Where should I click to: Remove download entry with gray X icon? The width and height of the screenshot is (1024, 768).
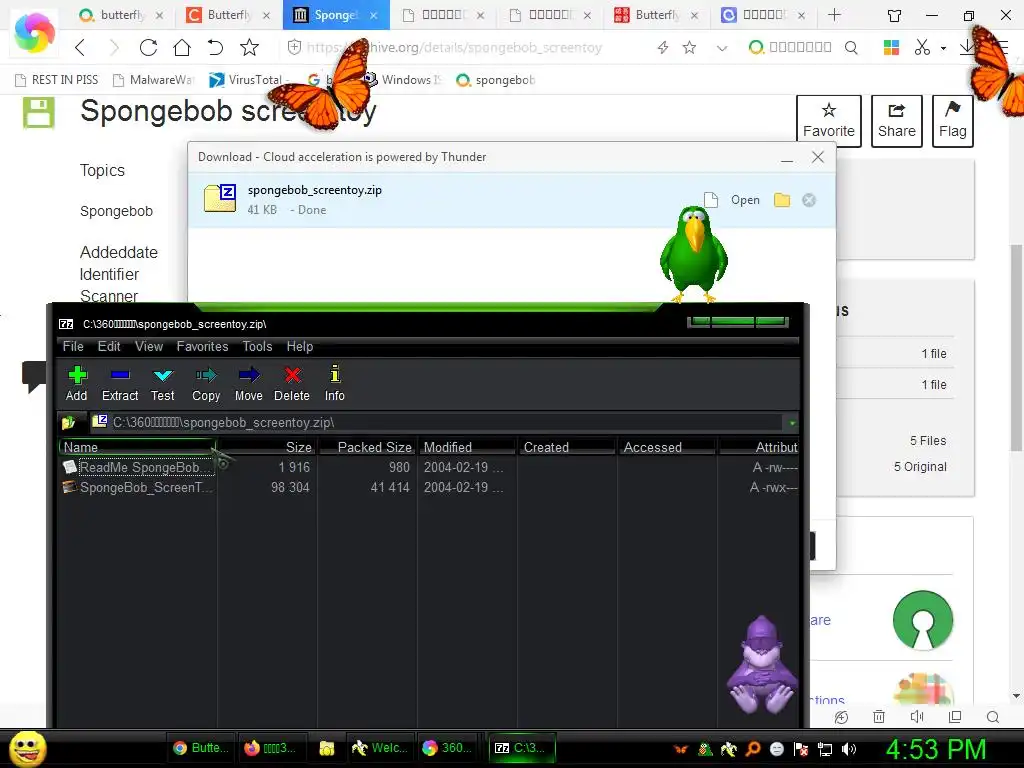coord(808,200)
